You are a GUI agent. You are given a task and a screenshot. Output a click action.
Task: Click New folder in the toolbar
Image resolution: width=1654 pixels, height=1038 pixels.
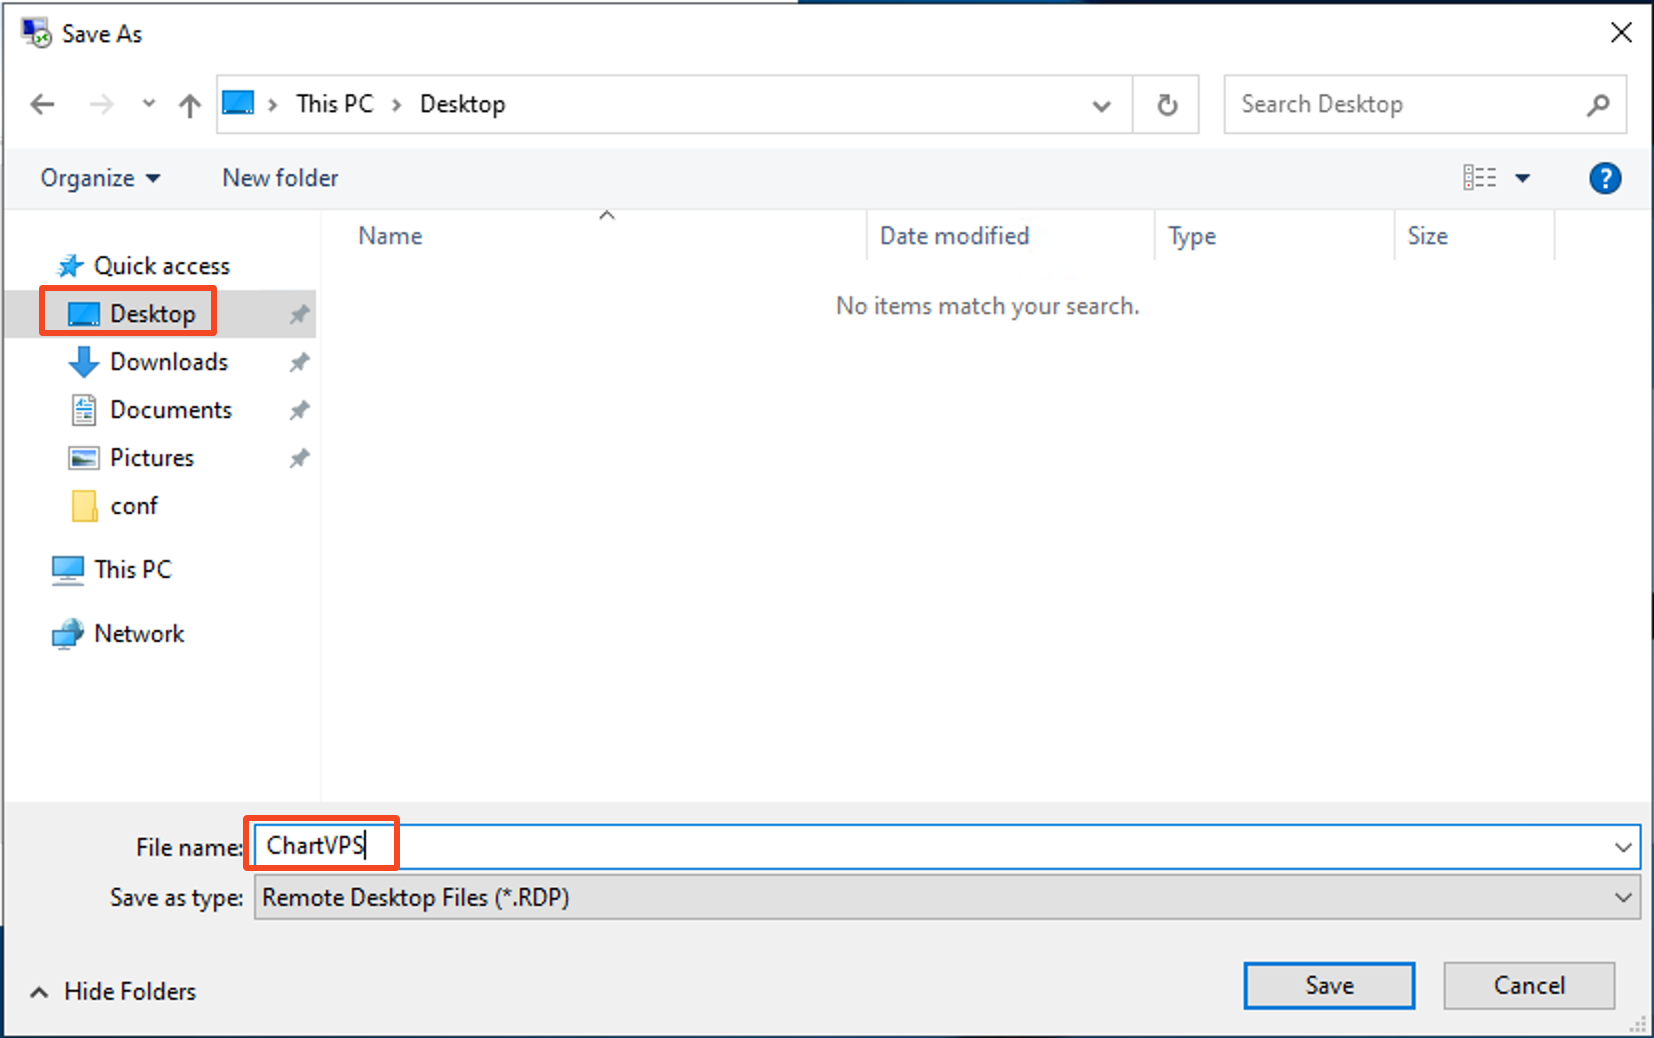click(x=280, y=178)
